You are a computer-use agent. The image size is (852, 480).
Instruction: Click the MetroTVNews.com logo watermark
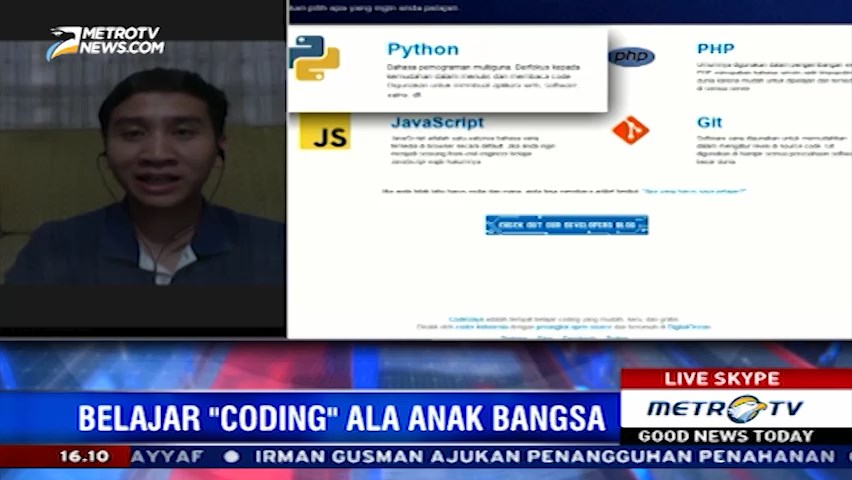point(105,42)
